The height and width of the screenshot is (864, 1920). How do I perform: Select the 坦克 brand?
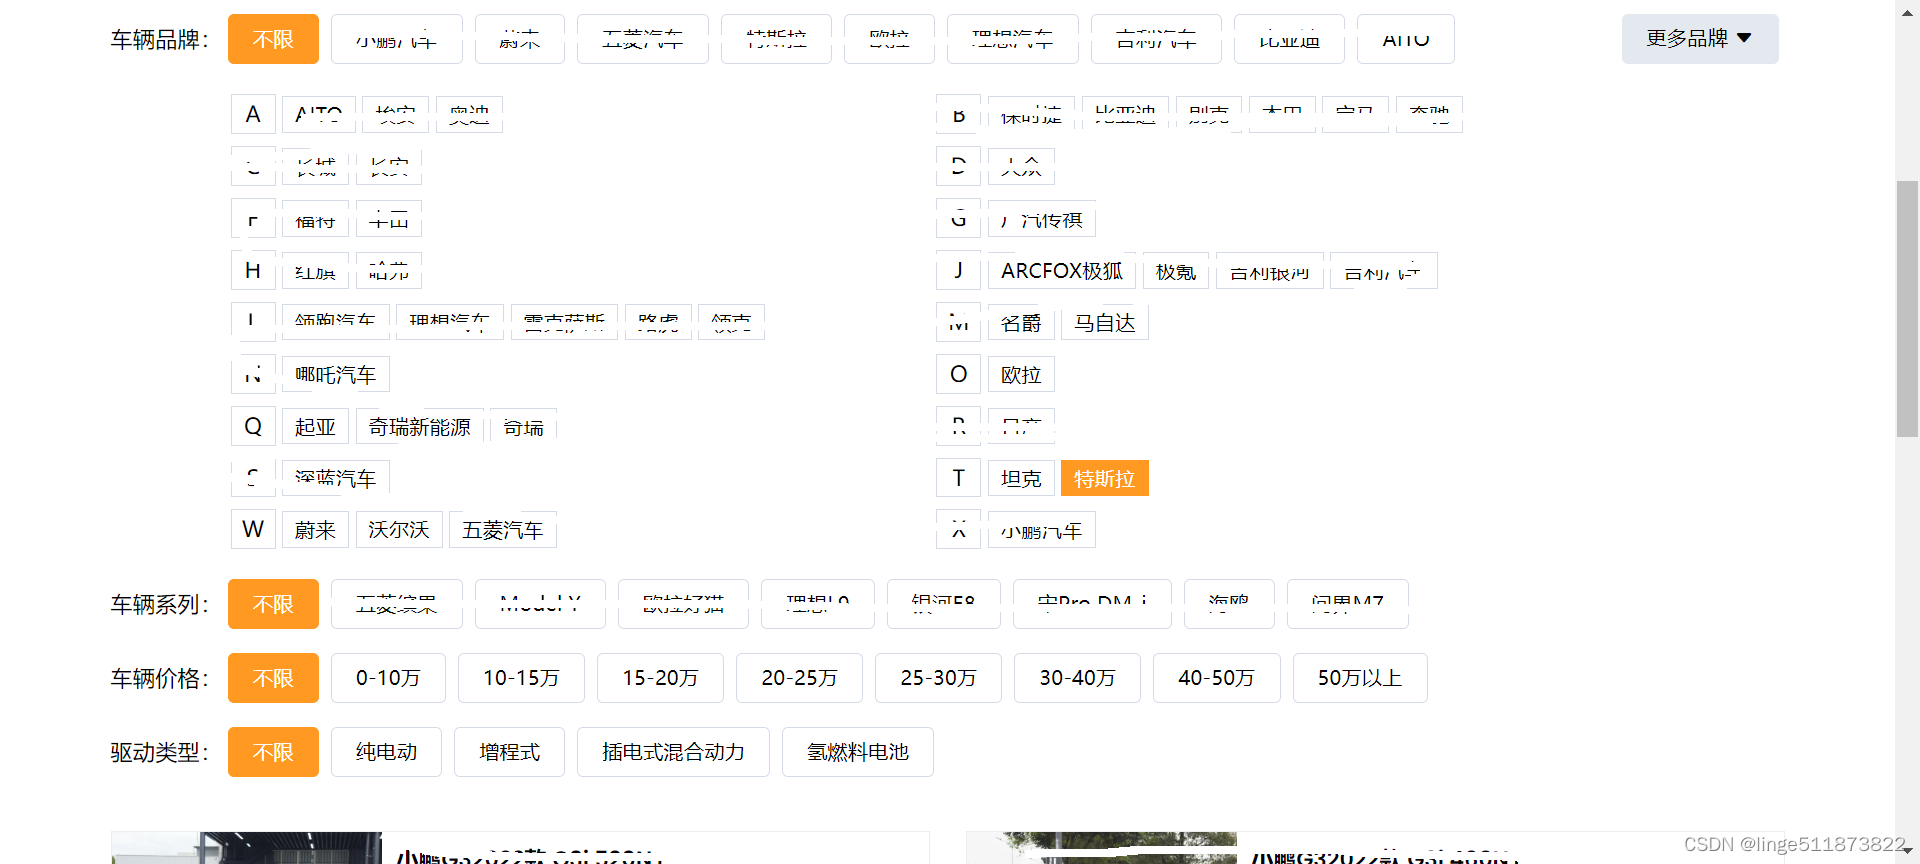[x=1021, y=478]
